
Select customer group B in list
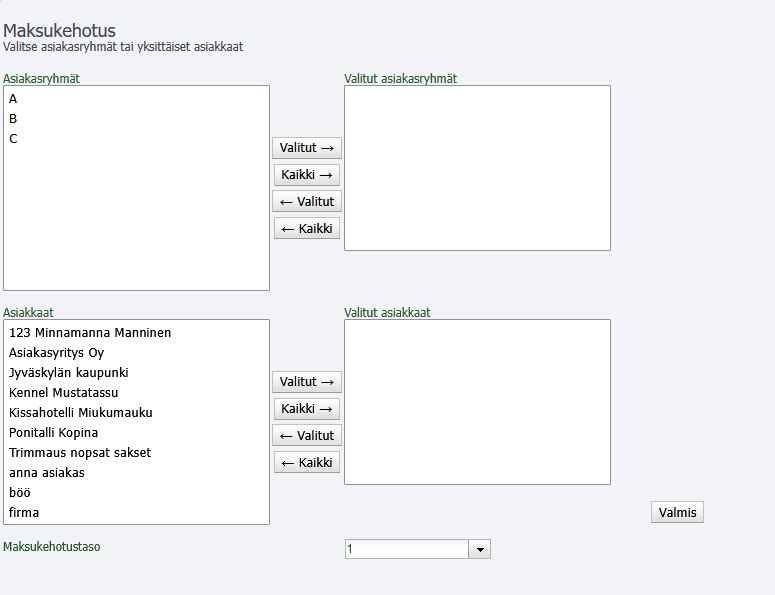[x=136, y=119]
